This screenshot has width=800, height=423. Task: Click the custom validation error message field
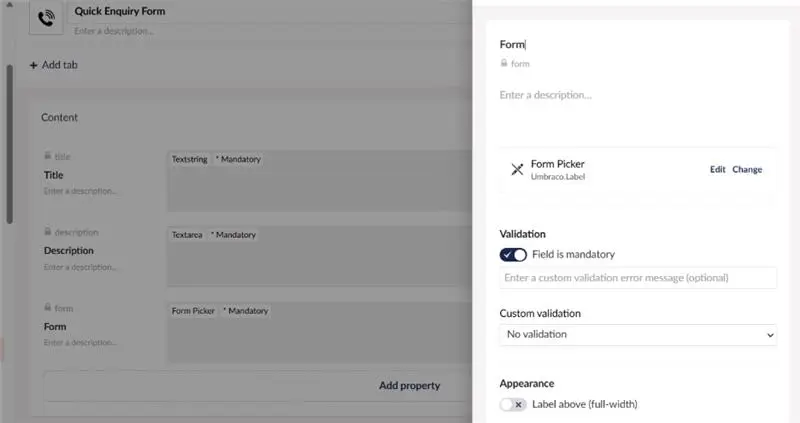tap(638, 278)
